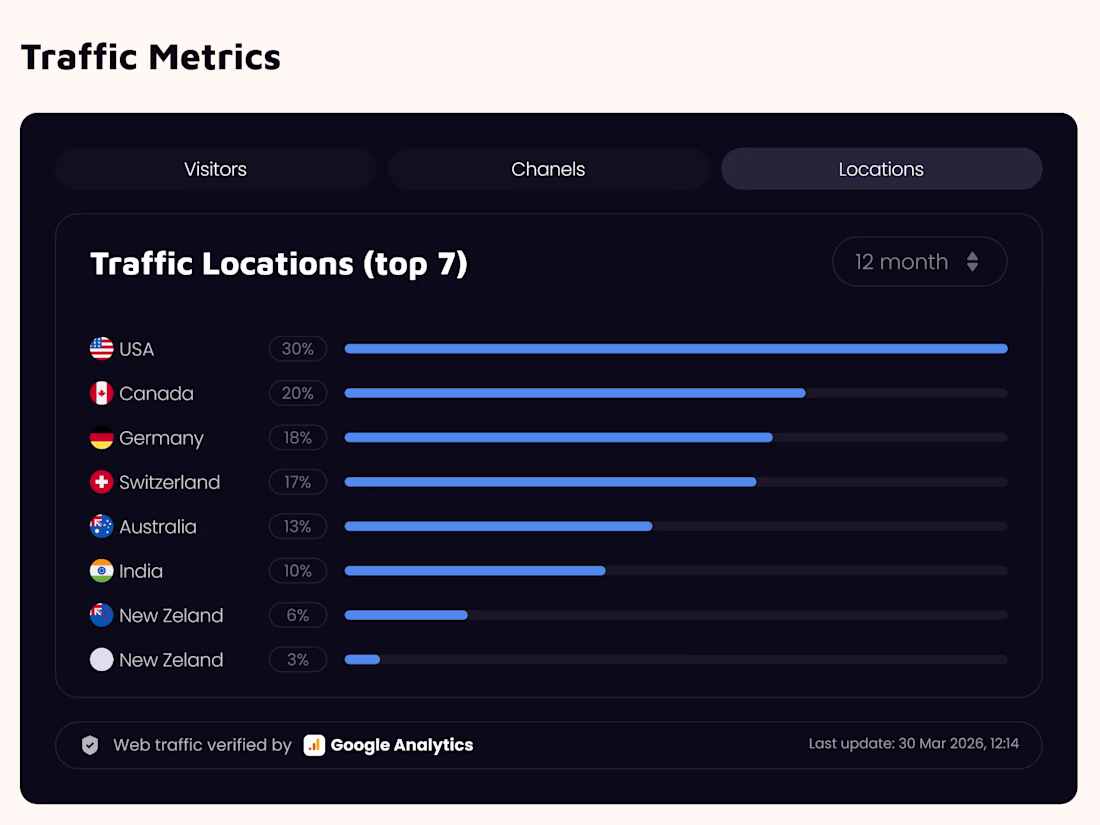Click the USA 30% progress bar

[x=676, y=349]
